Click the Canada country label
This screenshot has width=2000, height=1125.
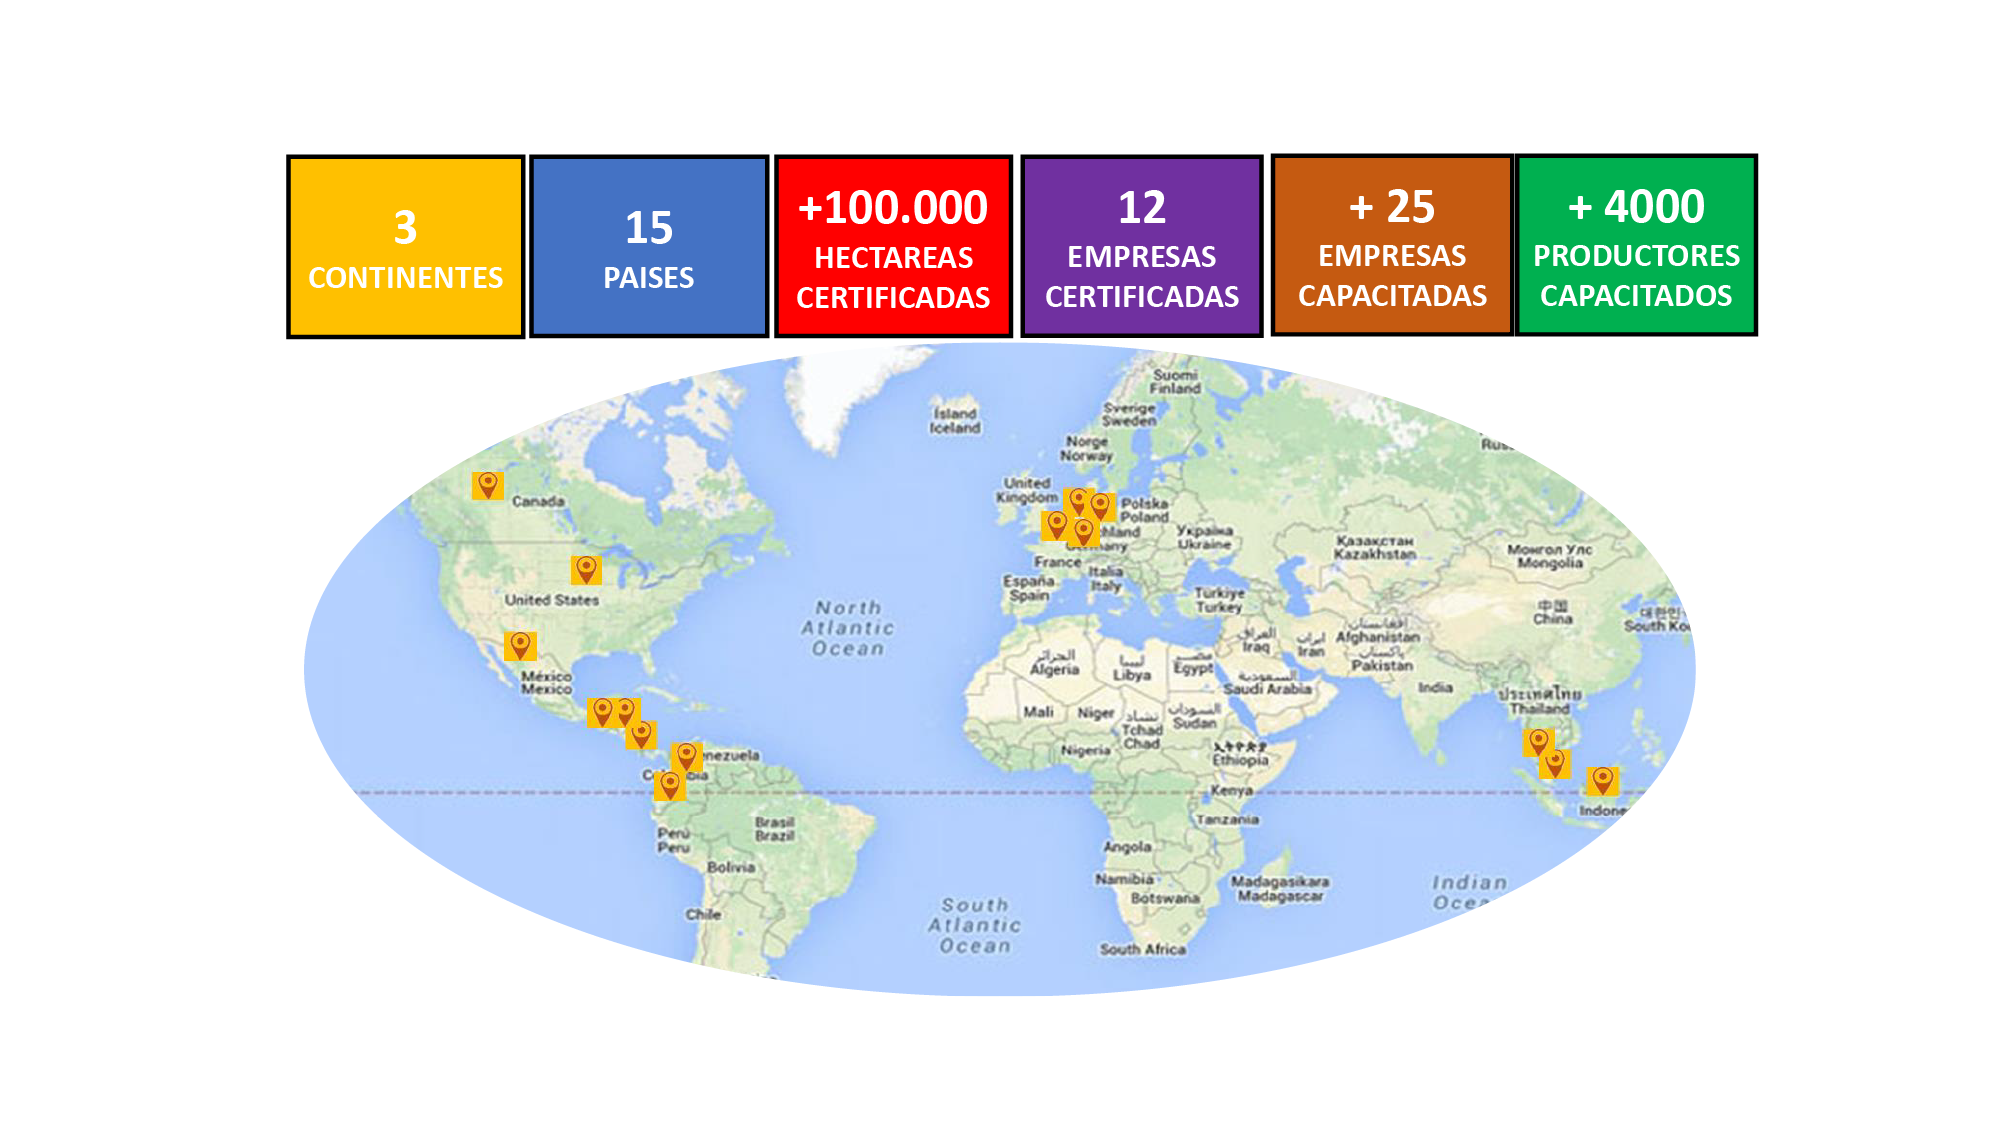pos(538,501)
